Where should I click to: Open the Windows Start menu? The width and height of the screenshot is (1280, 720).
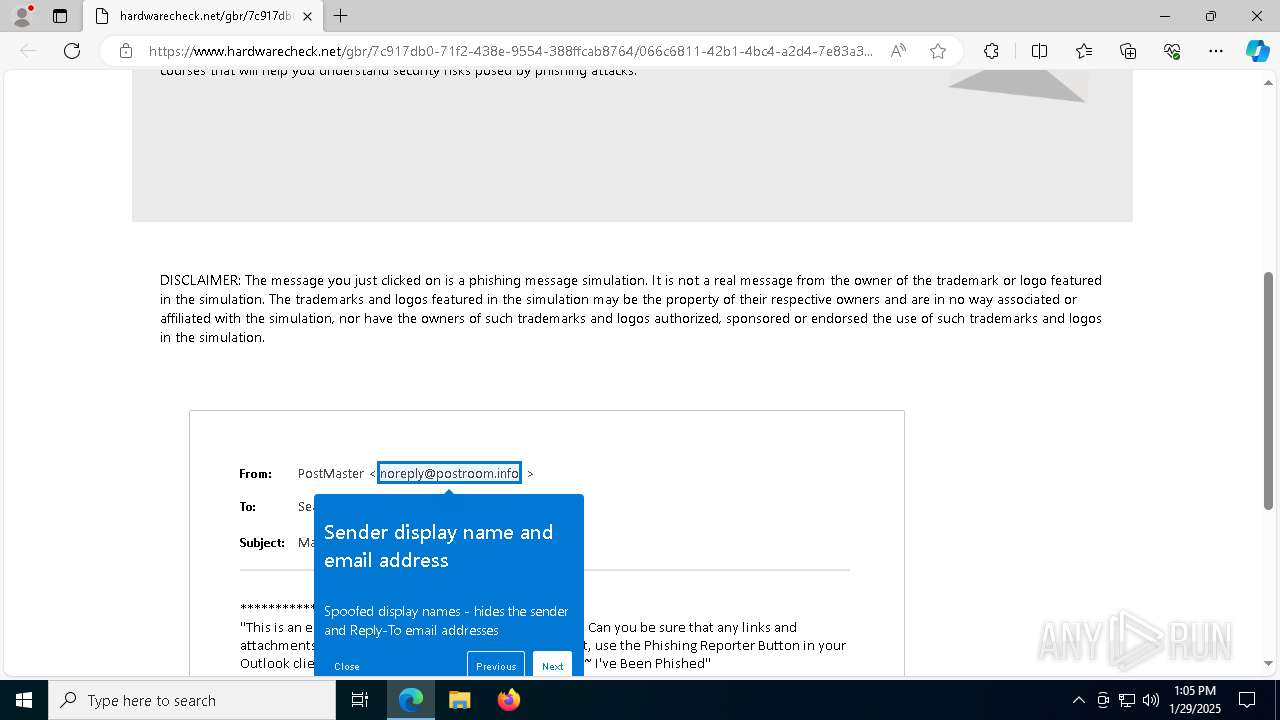[24, 700]
